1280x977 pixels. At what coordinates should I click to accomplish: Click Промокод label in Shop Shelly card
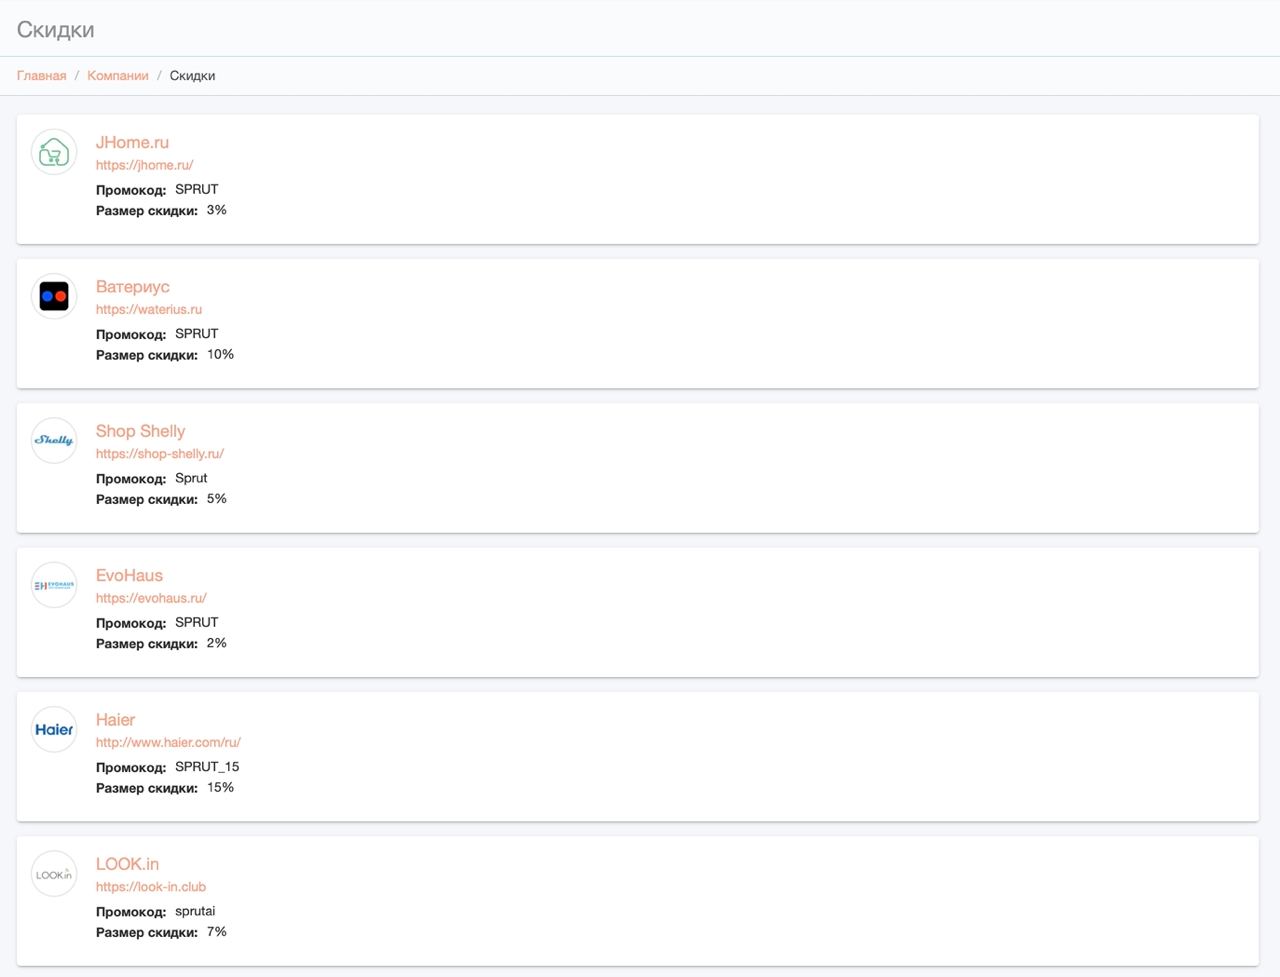click(x=131, y=479)
